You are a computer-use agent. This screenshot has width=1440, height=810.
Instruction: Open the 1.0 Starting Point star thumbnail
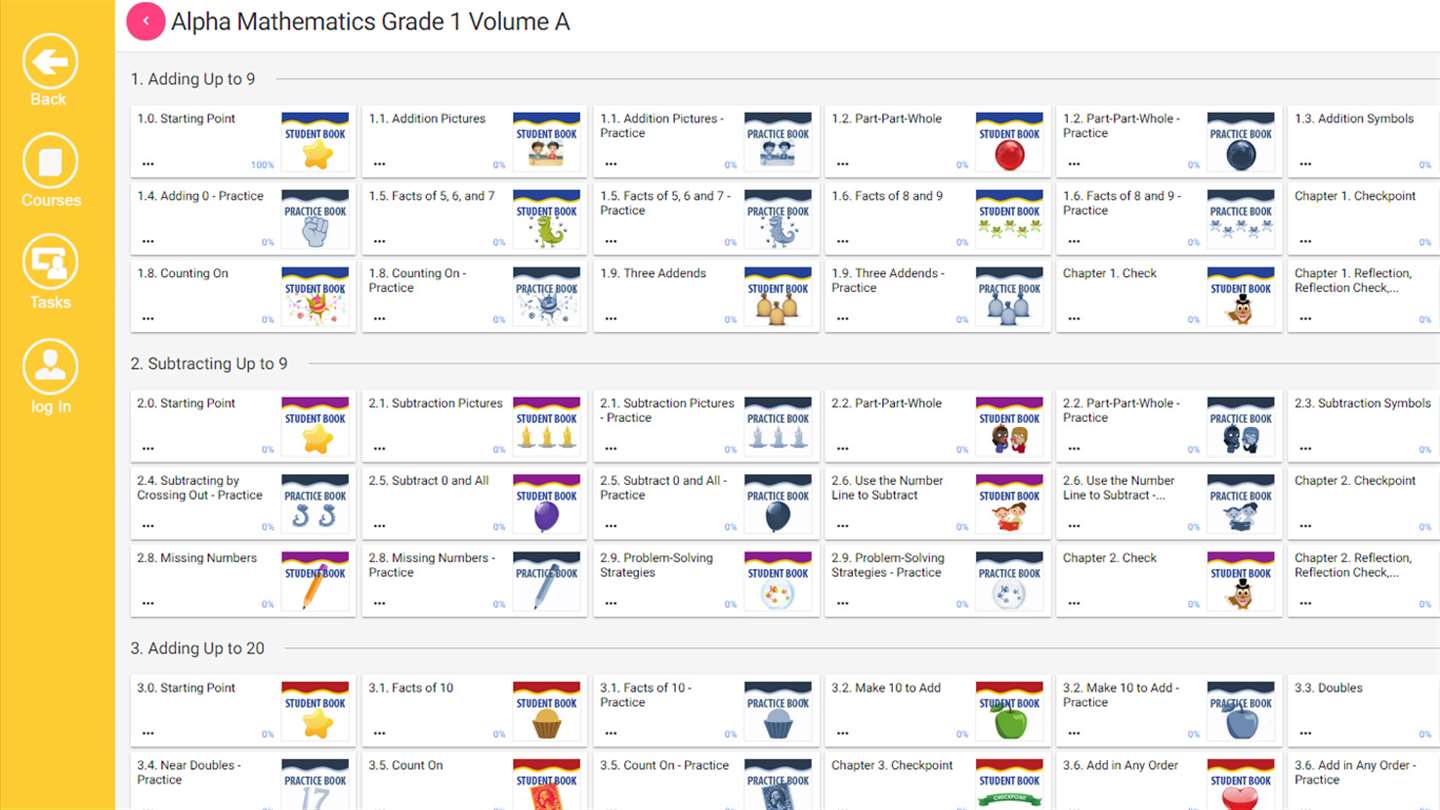315,141
